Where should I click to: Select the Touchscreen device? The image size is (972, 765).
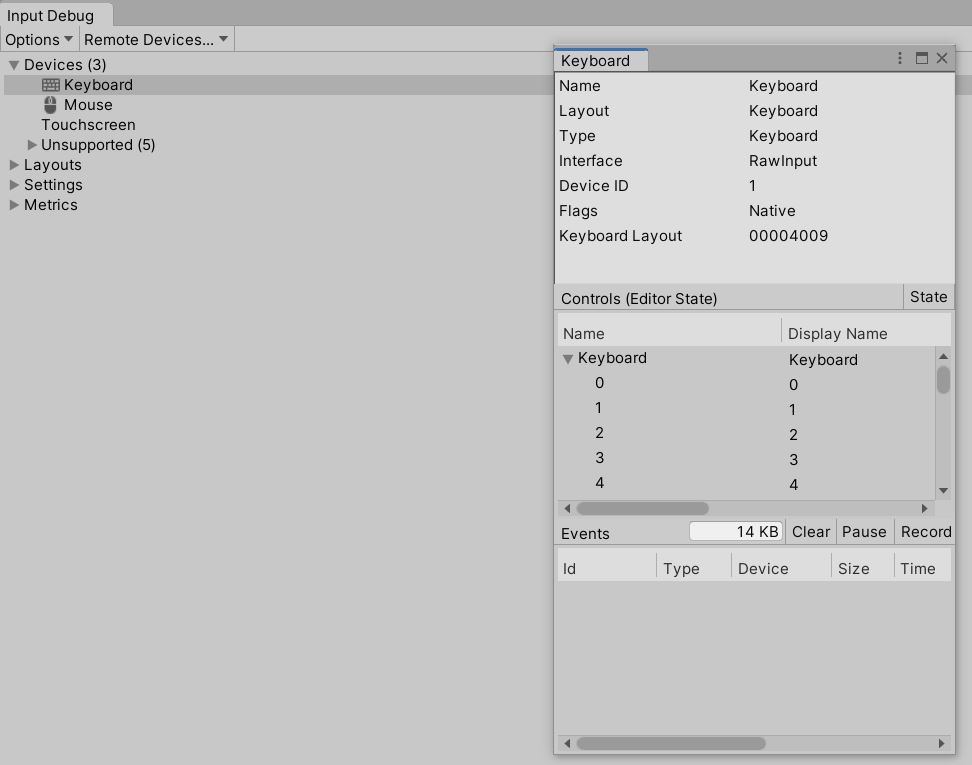click(x=88, y=125)
